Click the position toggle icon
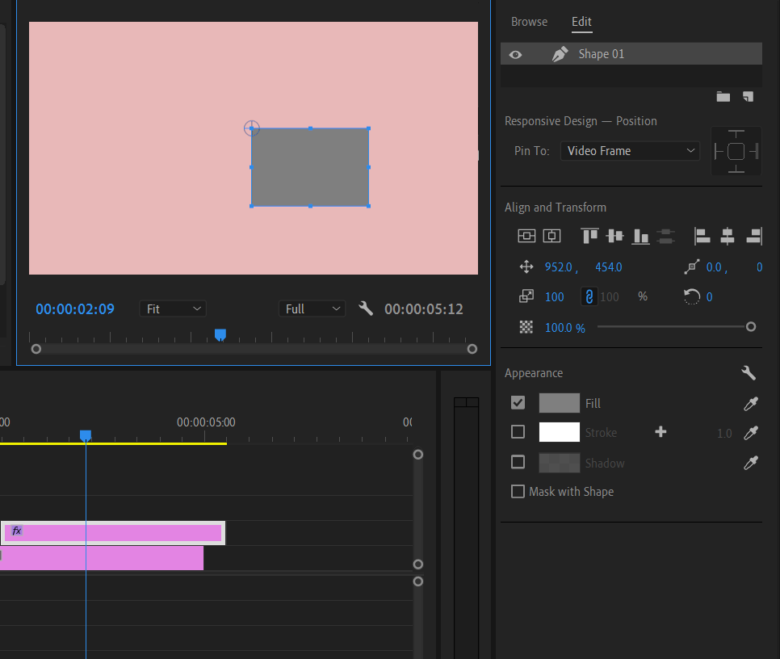 (x=526, y=267)
